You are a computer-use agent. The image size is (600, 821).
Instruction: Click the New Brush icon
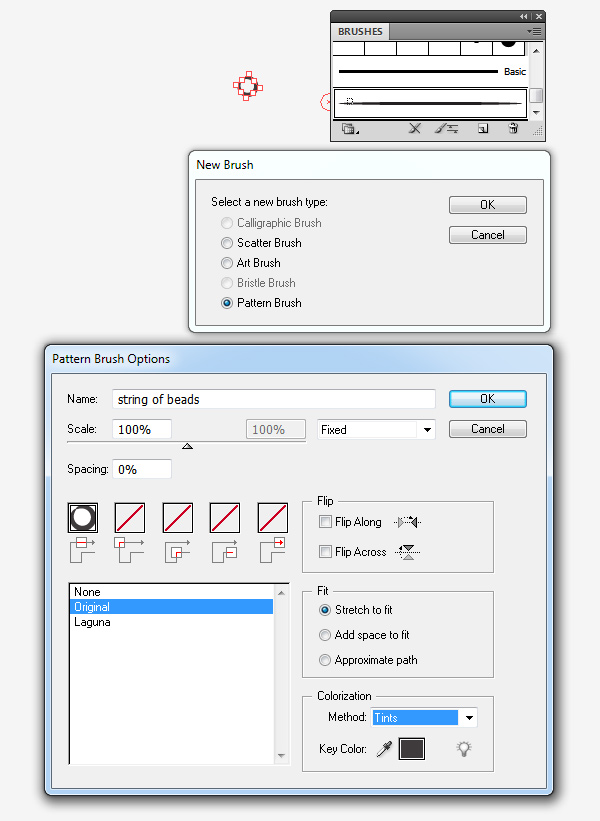pyautogui.click(x=482, y=129)
